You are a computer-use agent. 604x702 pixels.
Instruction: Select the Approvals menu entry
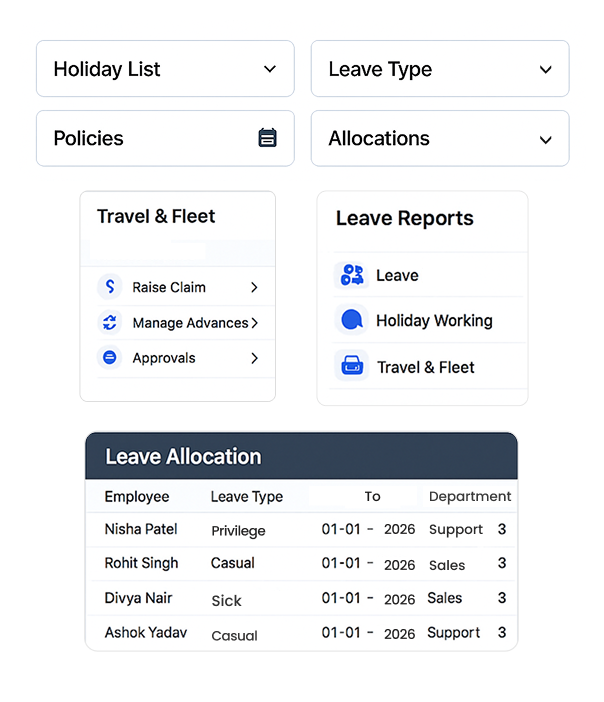(x=164, y=358)
